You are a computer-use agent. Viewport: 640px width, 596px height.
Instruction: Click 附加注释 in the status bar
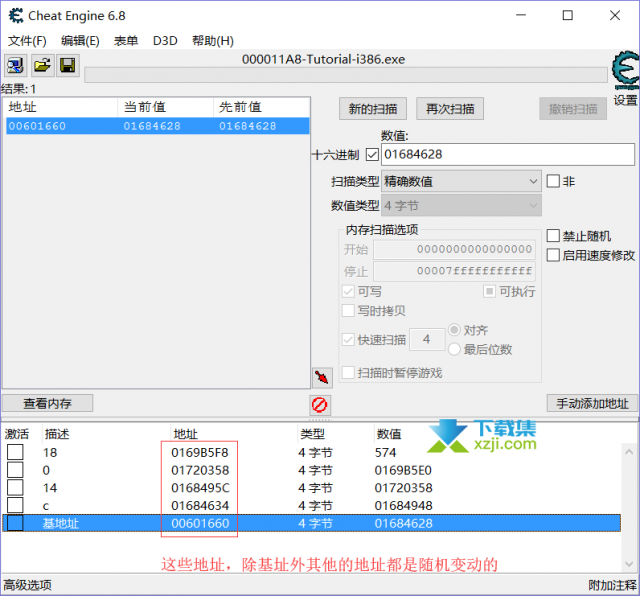tap(613, 585)
